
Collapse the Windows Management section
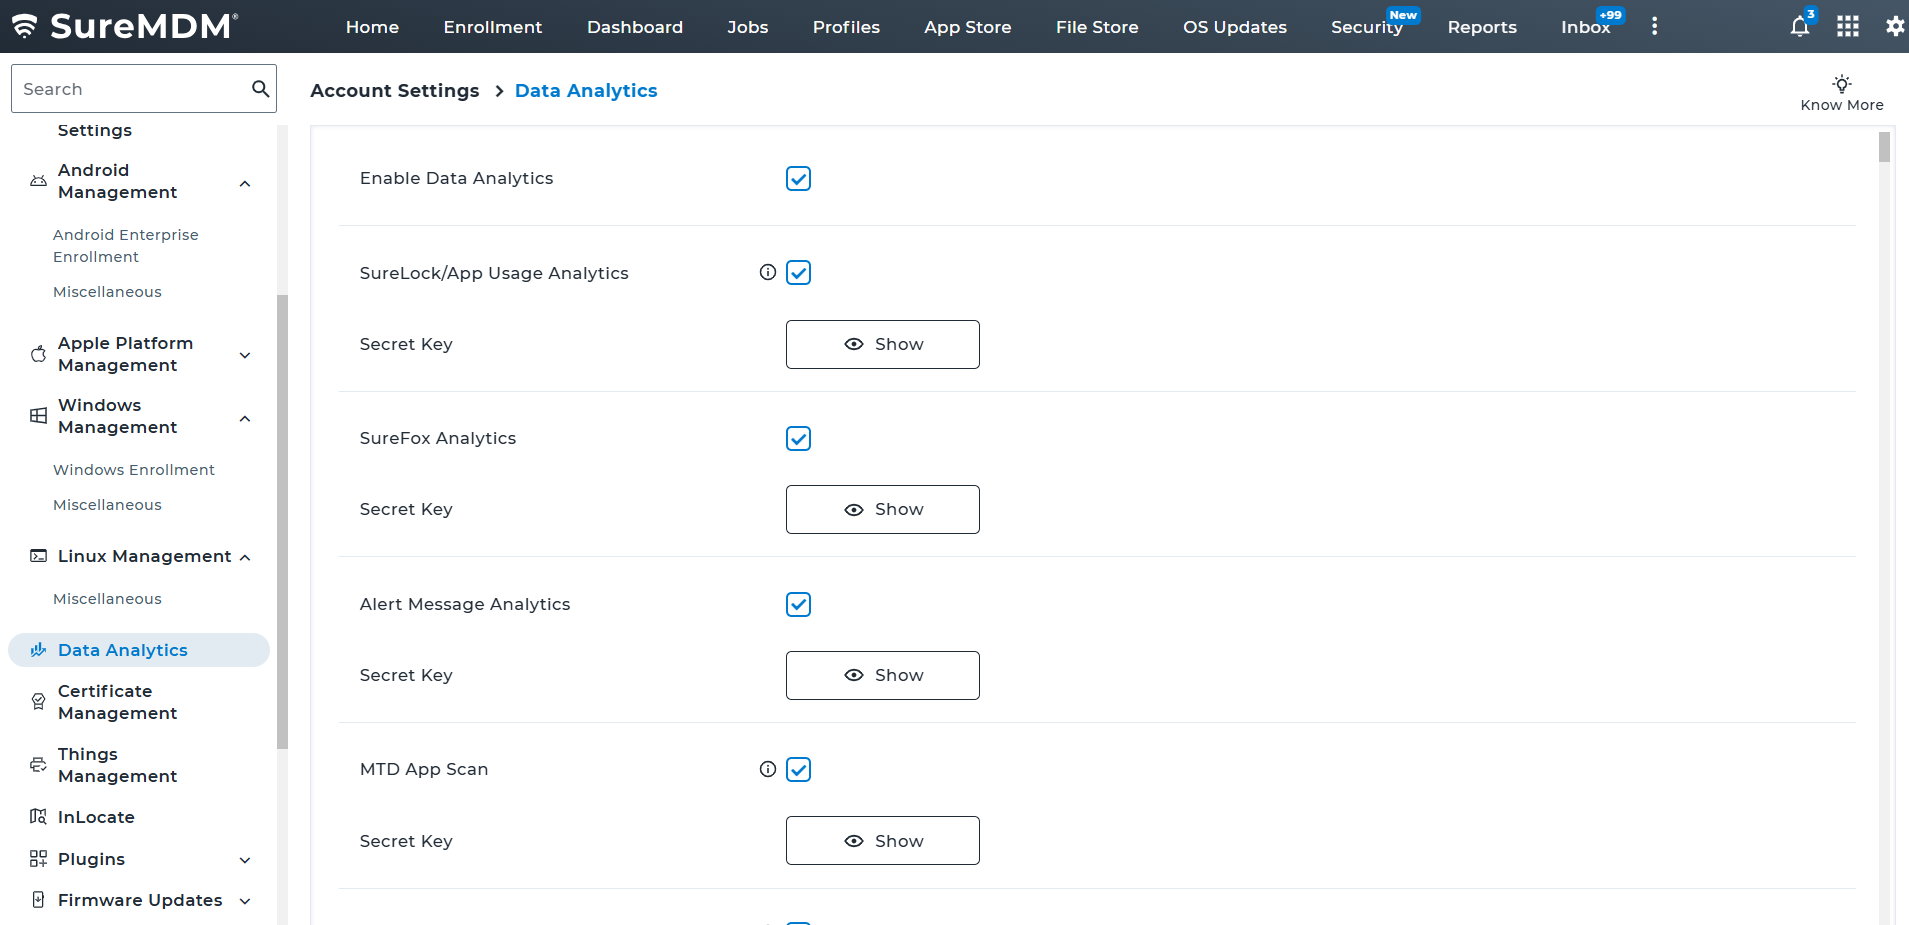[245, 418]
